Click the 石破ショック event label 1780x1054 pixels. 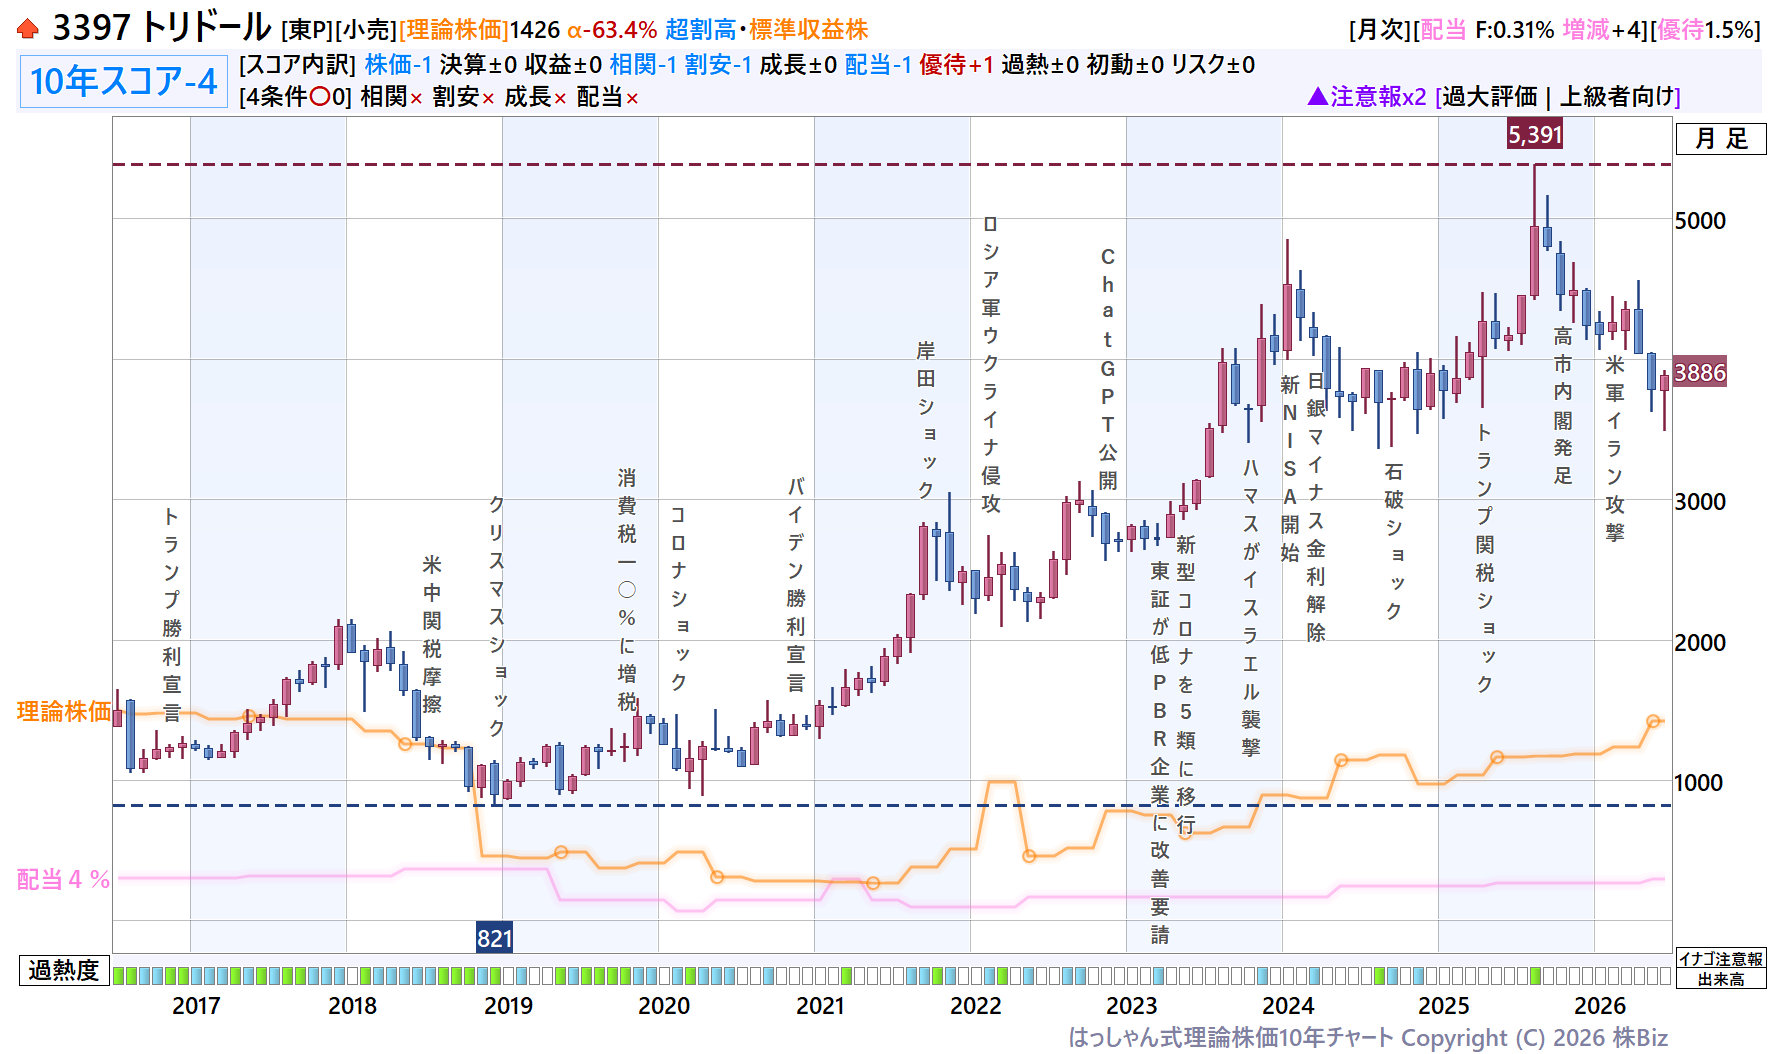click(x=1394, y=541)
